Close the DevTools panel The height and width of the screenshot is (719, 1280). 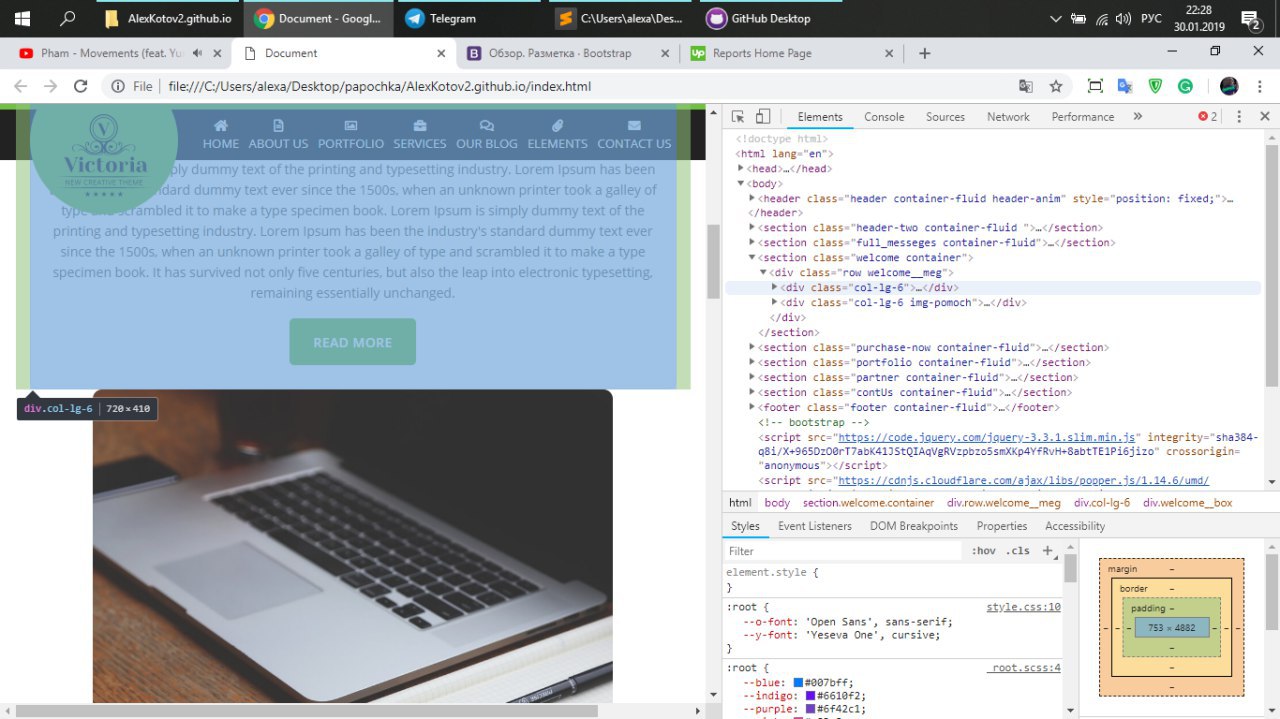tap(1265, 117)
